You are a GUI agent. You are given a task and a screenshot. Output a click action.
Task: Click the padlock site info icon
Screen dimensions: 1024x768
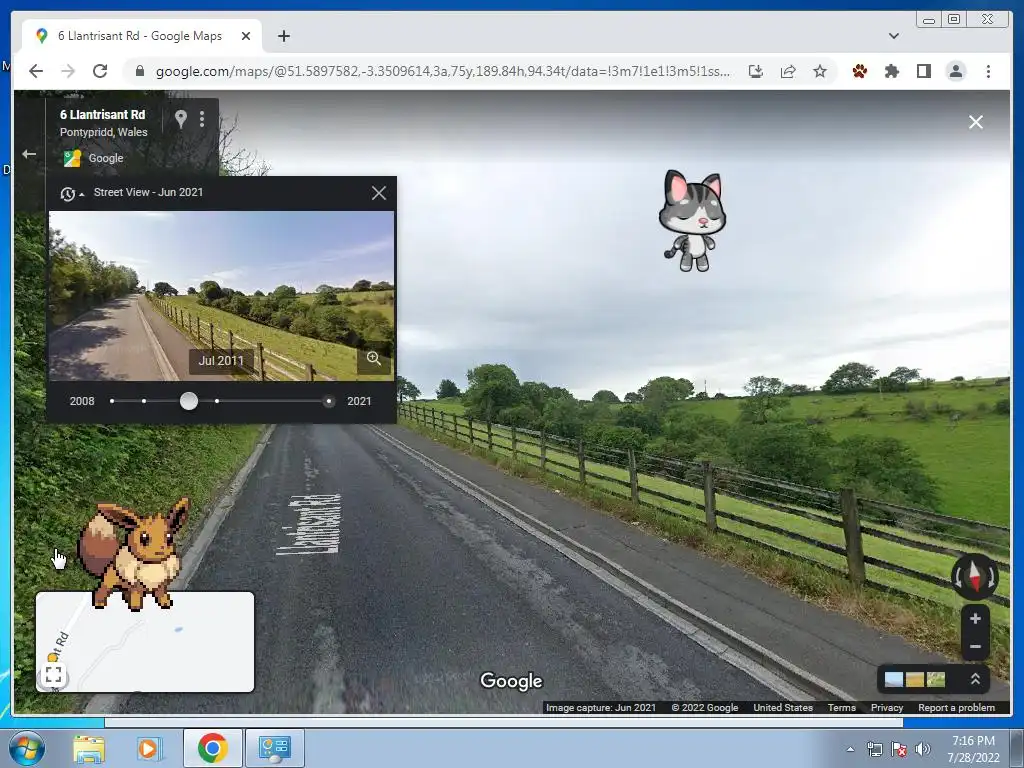coord(139,71)
